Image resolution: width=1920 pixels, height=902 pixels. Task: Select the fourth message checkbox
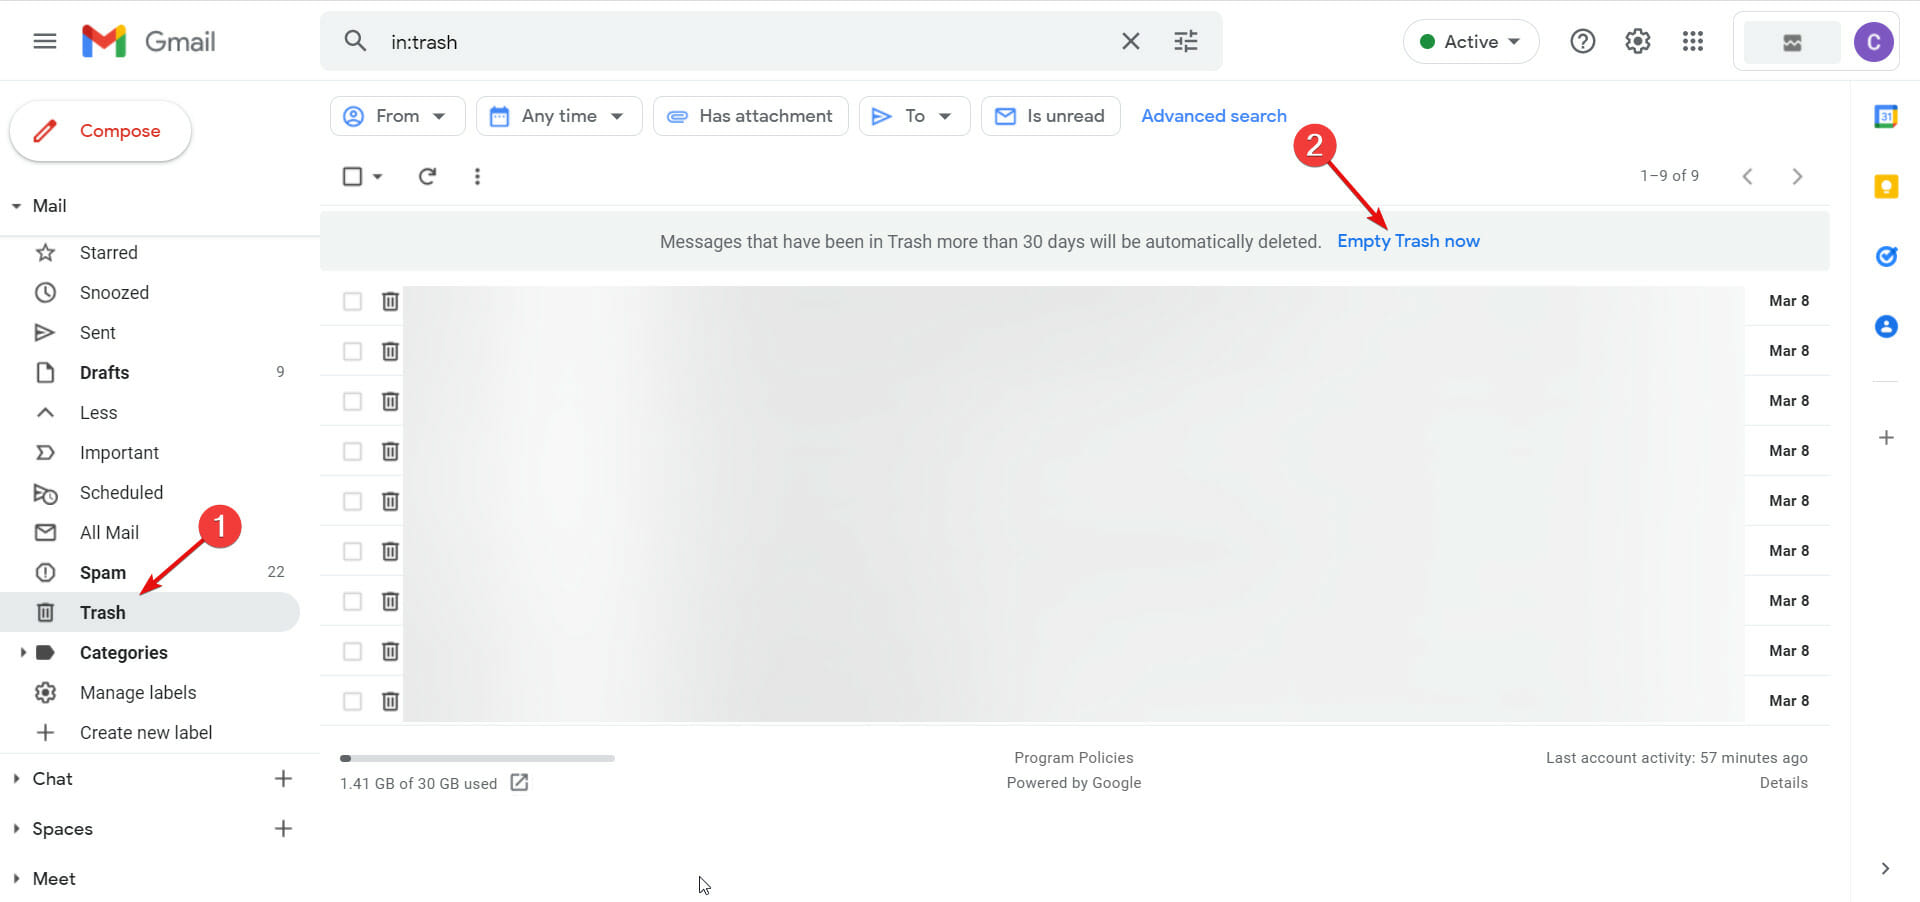pos(352,451)
